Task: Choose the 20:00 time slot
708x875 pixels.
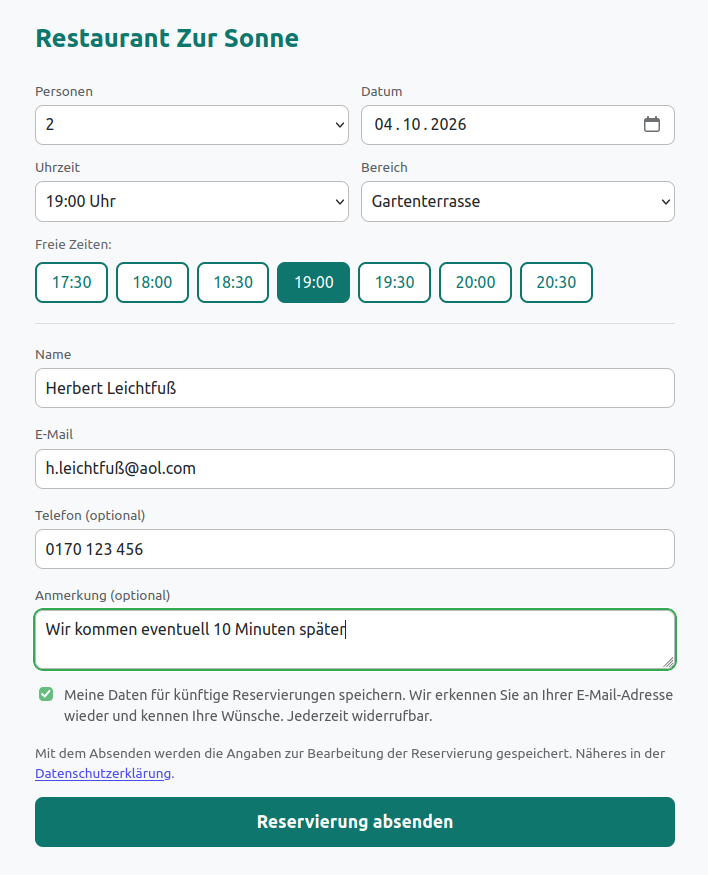Action: [475, 282]
